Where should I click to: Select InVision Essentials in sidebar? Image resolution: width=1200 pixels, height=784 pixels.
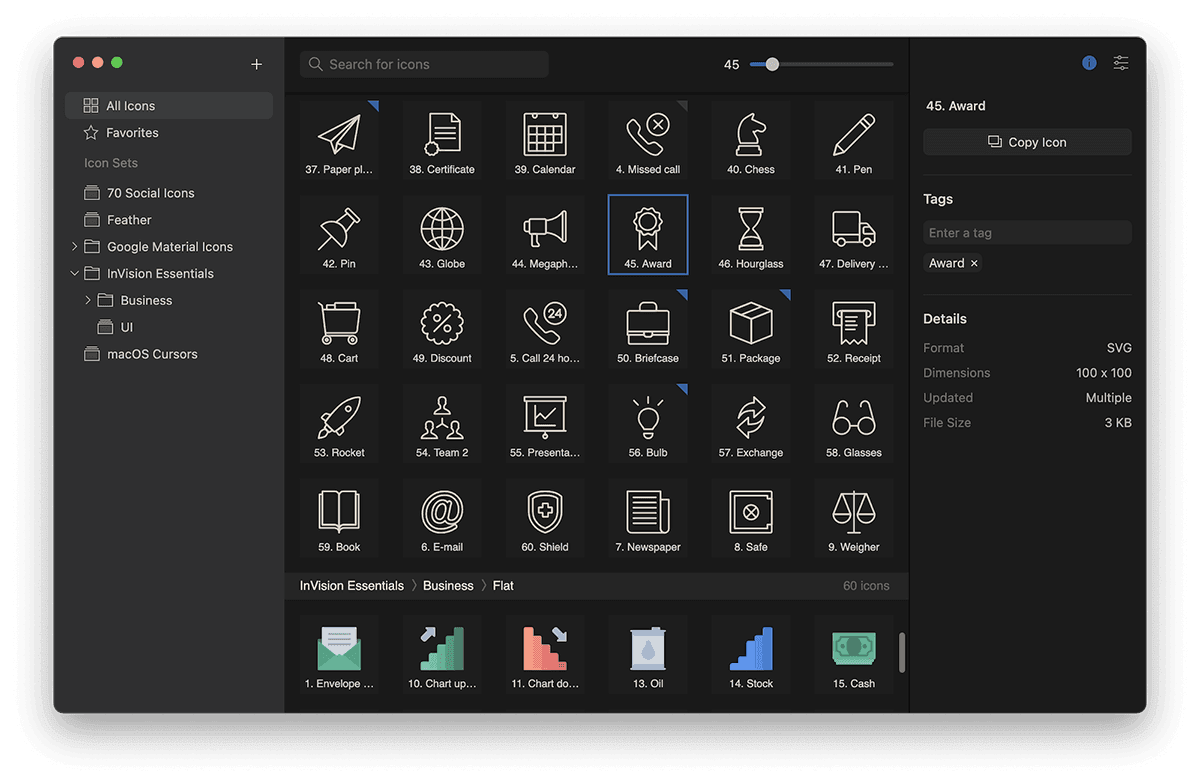coord(160,274)
